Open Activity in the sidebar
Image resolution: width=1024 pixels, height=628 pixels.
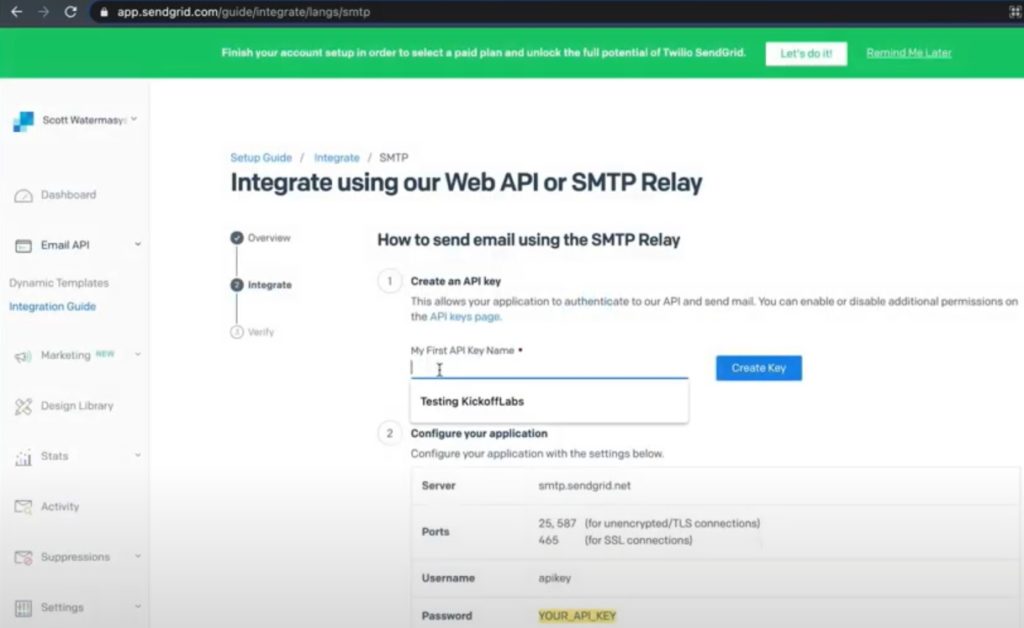click(x=60, y=507)
